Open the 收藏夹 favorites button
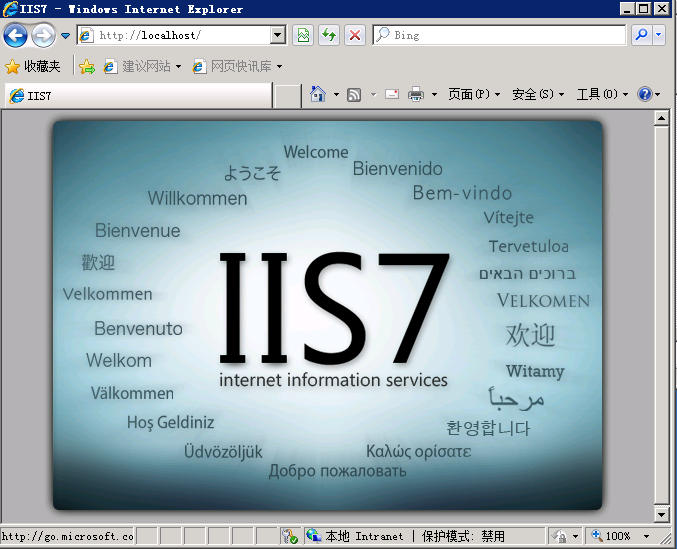 coord(32,66)
